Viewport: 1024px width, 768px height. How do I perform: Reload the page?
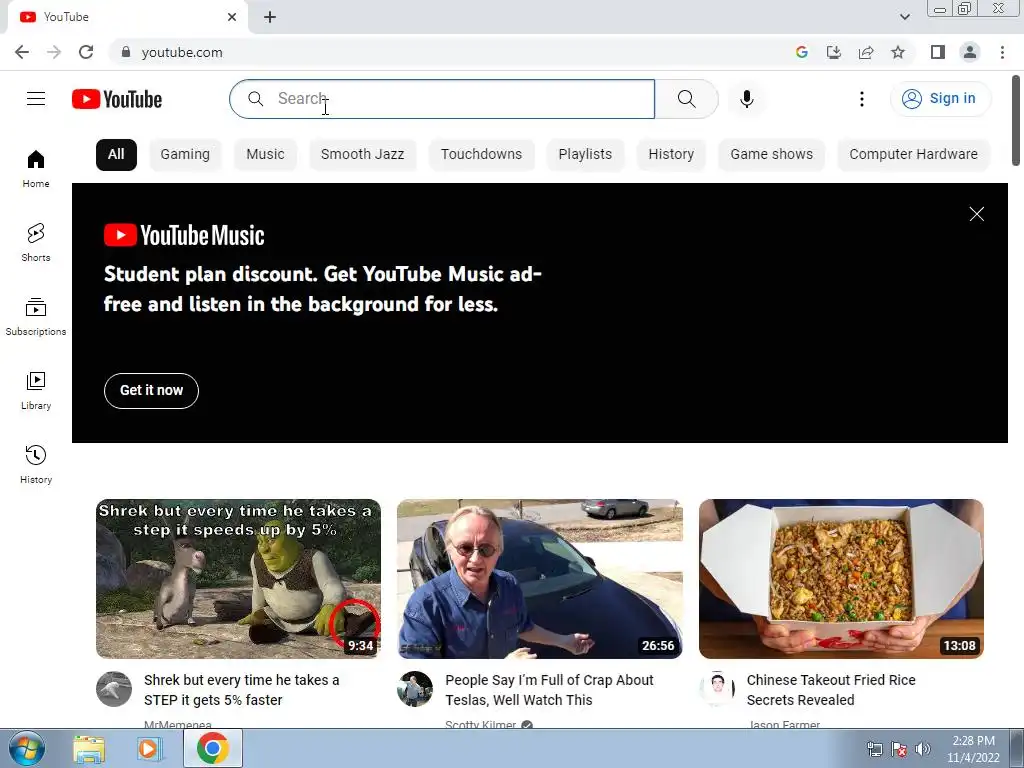(86, 52)
